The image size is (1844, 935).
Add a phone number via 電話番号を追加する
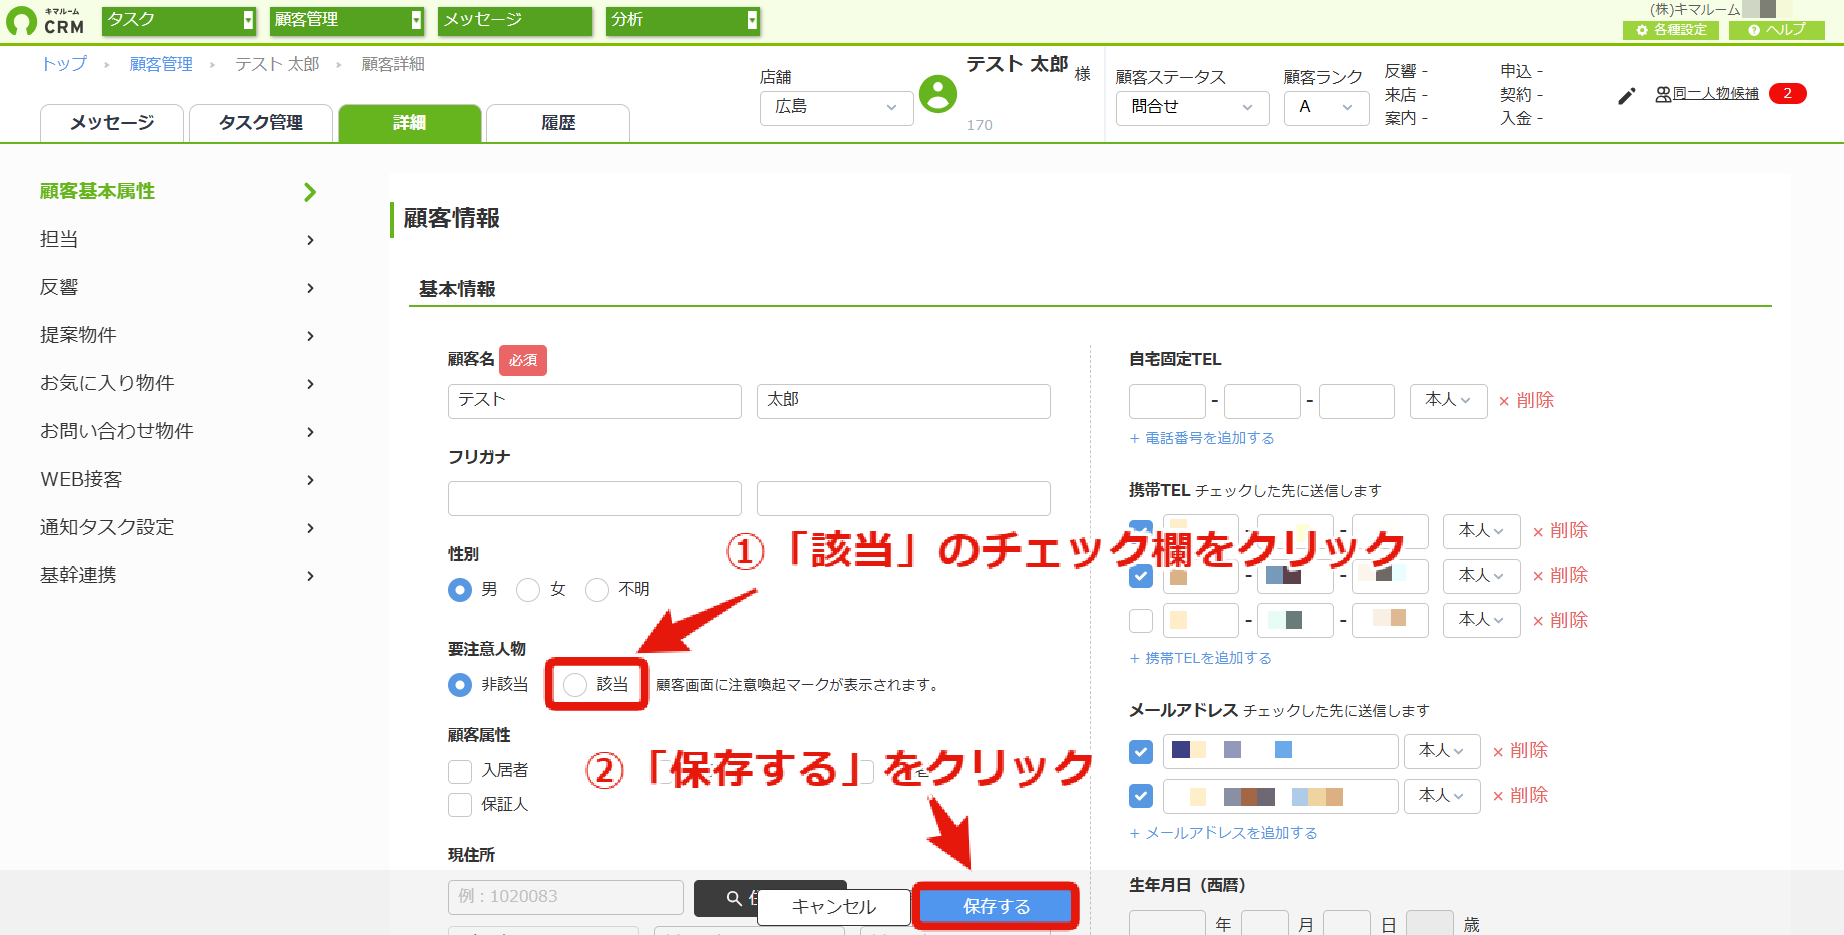click(x=1202, y=438)
